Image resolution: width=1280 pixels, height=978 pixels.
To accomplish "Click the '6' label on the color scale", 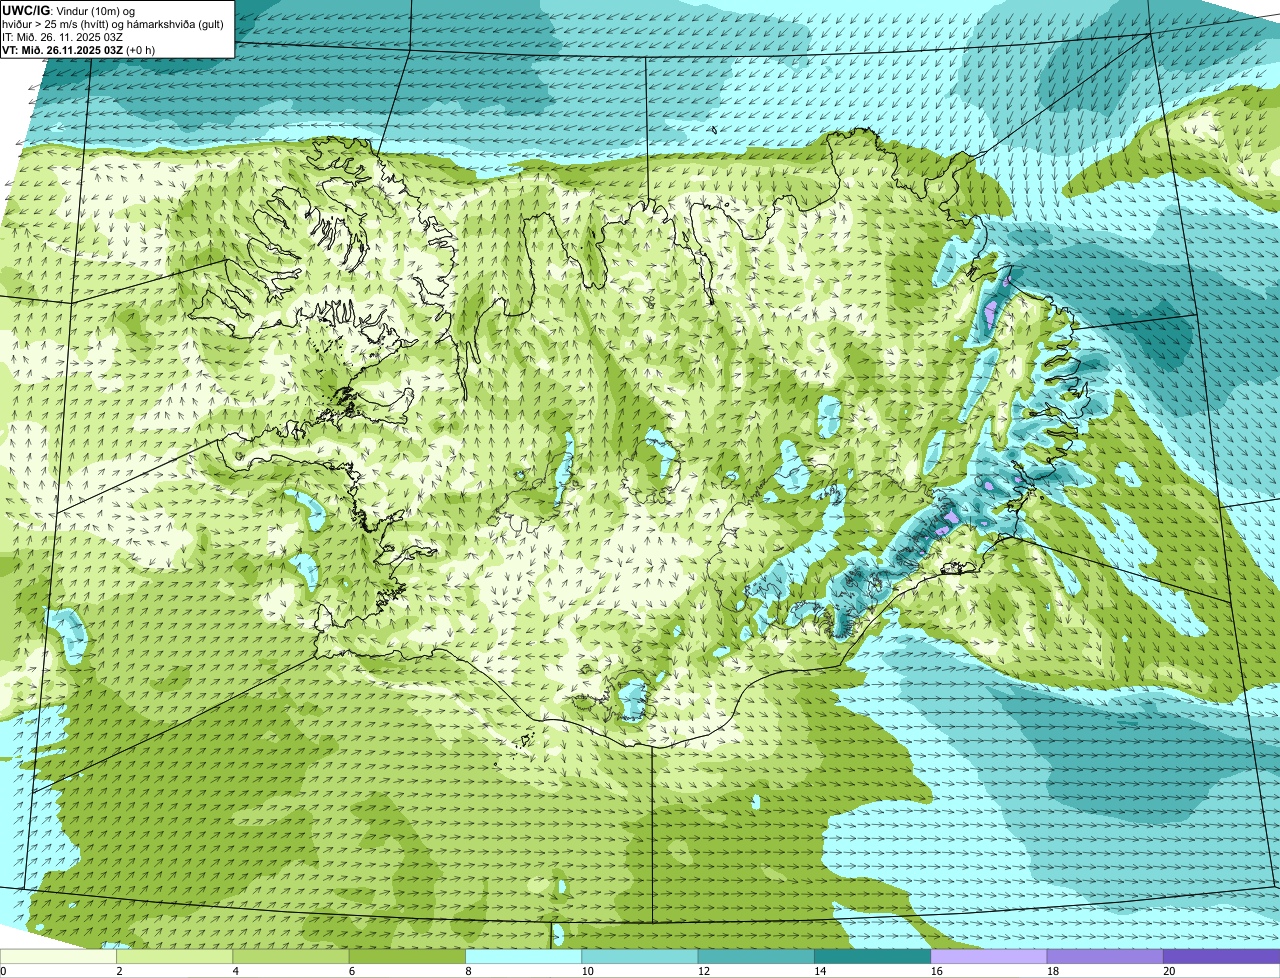I will [x=352, y=971].
